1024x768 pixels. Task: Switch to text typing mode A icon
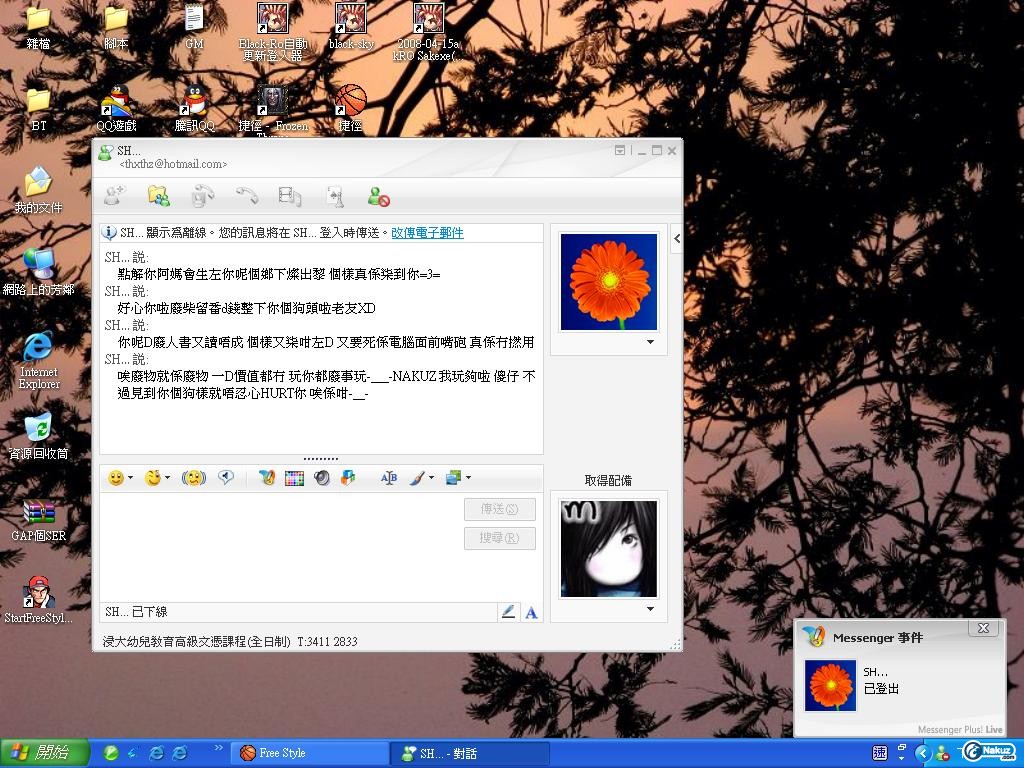(532, 613)
